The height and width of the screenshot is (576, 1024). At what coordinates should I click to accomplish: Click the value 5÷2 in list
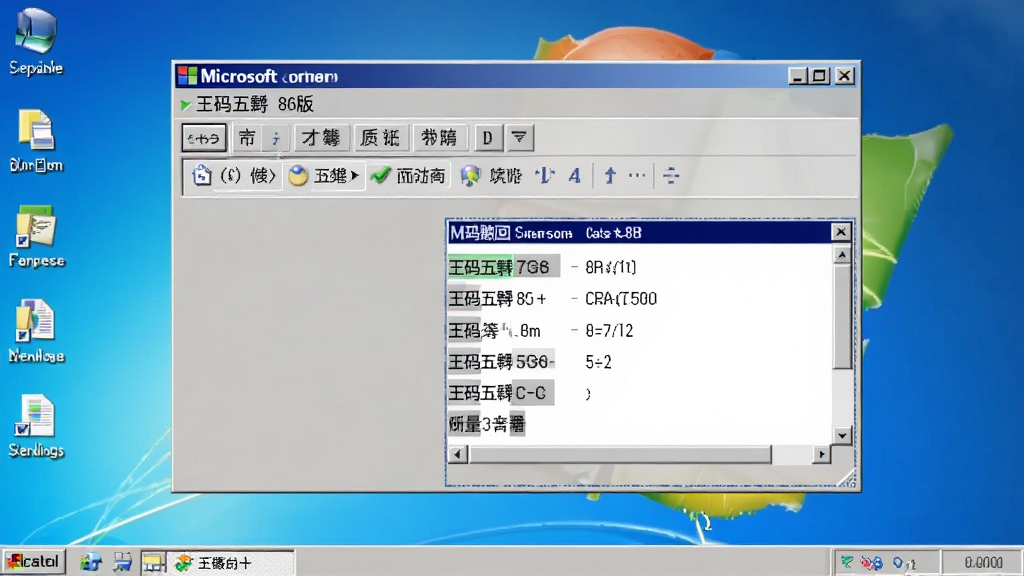tap(599, 362)
